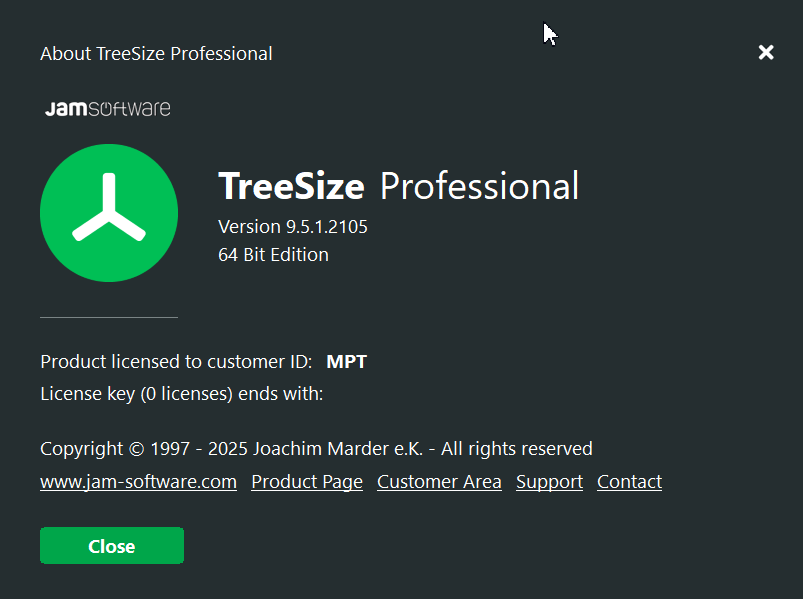Click the About TreeSize Professional title

click(x=156, y=54)
